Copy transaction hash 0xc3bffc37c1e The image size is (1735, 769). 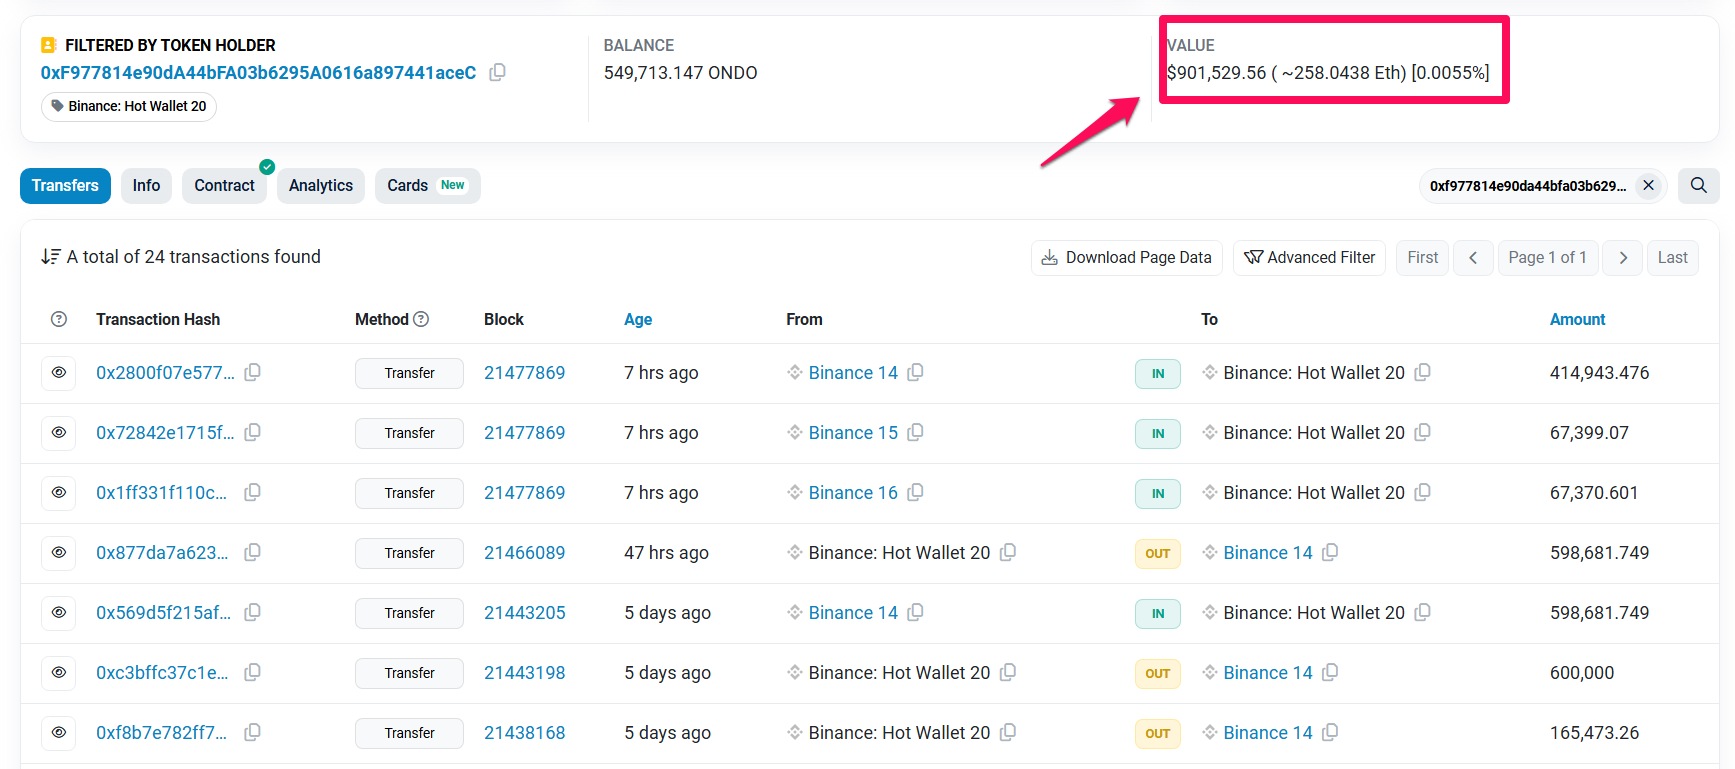point(253,672)
